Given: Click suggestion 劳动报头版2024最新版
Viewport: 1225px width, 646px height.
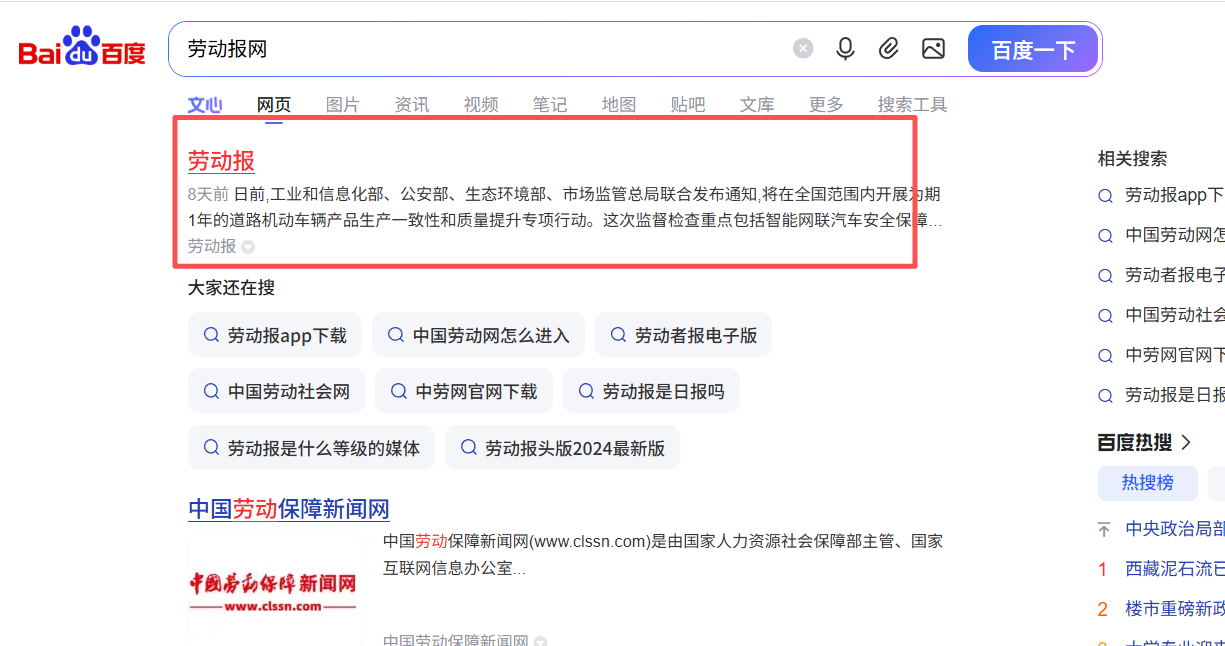Looking at the screenshot, I should tap(562, 447).
